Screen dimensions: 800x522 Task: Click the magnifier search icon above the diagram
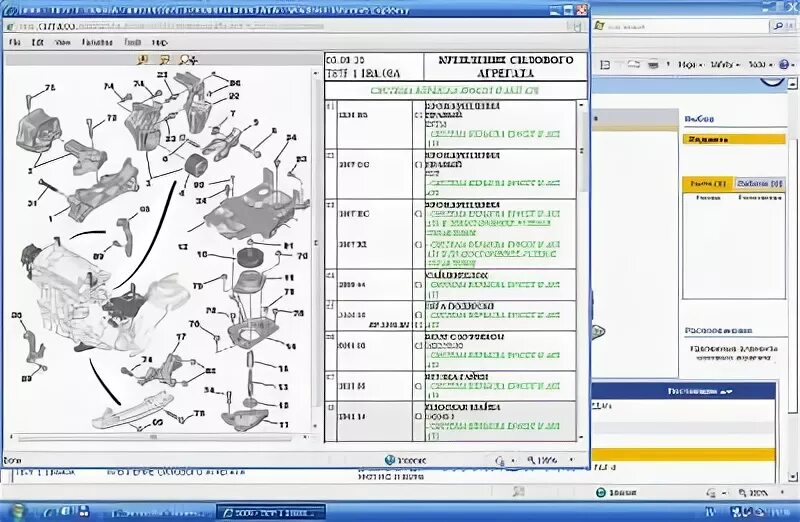coord(187,60)
